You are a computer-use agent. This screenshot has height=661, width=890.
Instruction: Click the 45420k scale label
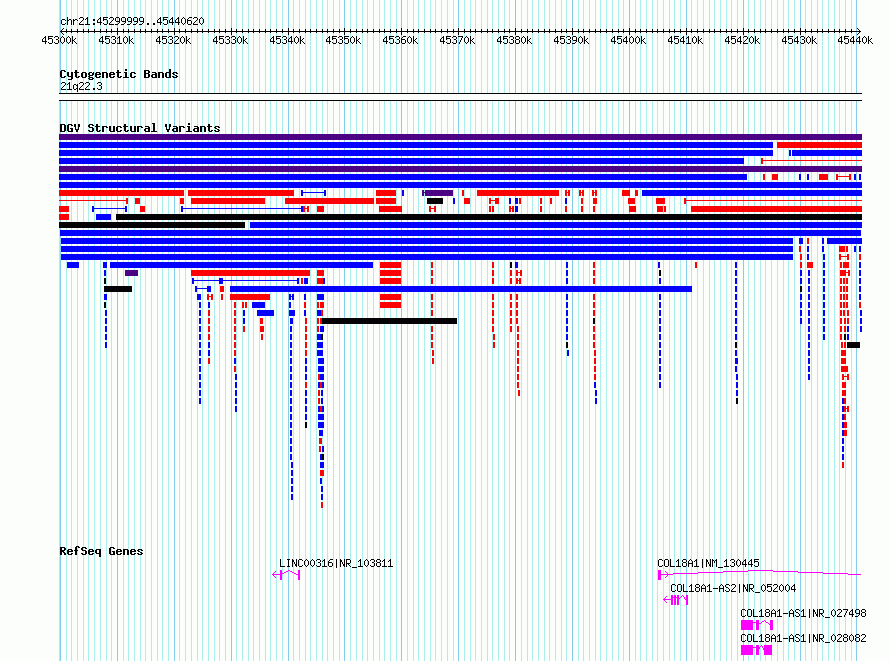pyautogui.click(x=742, y=40)
